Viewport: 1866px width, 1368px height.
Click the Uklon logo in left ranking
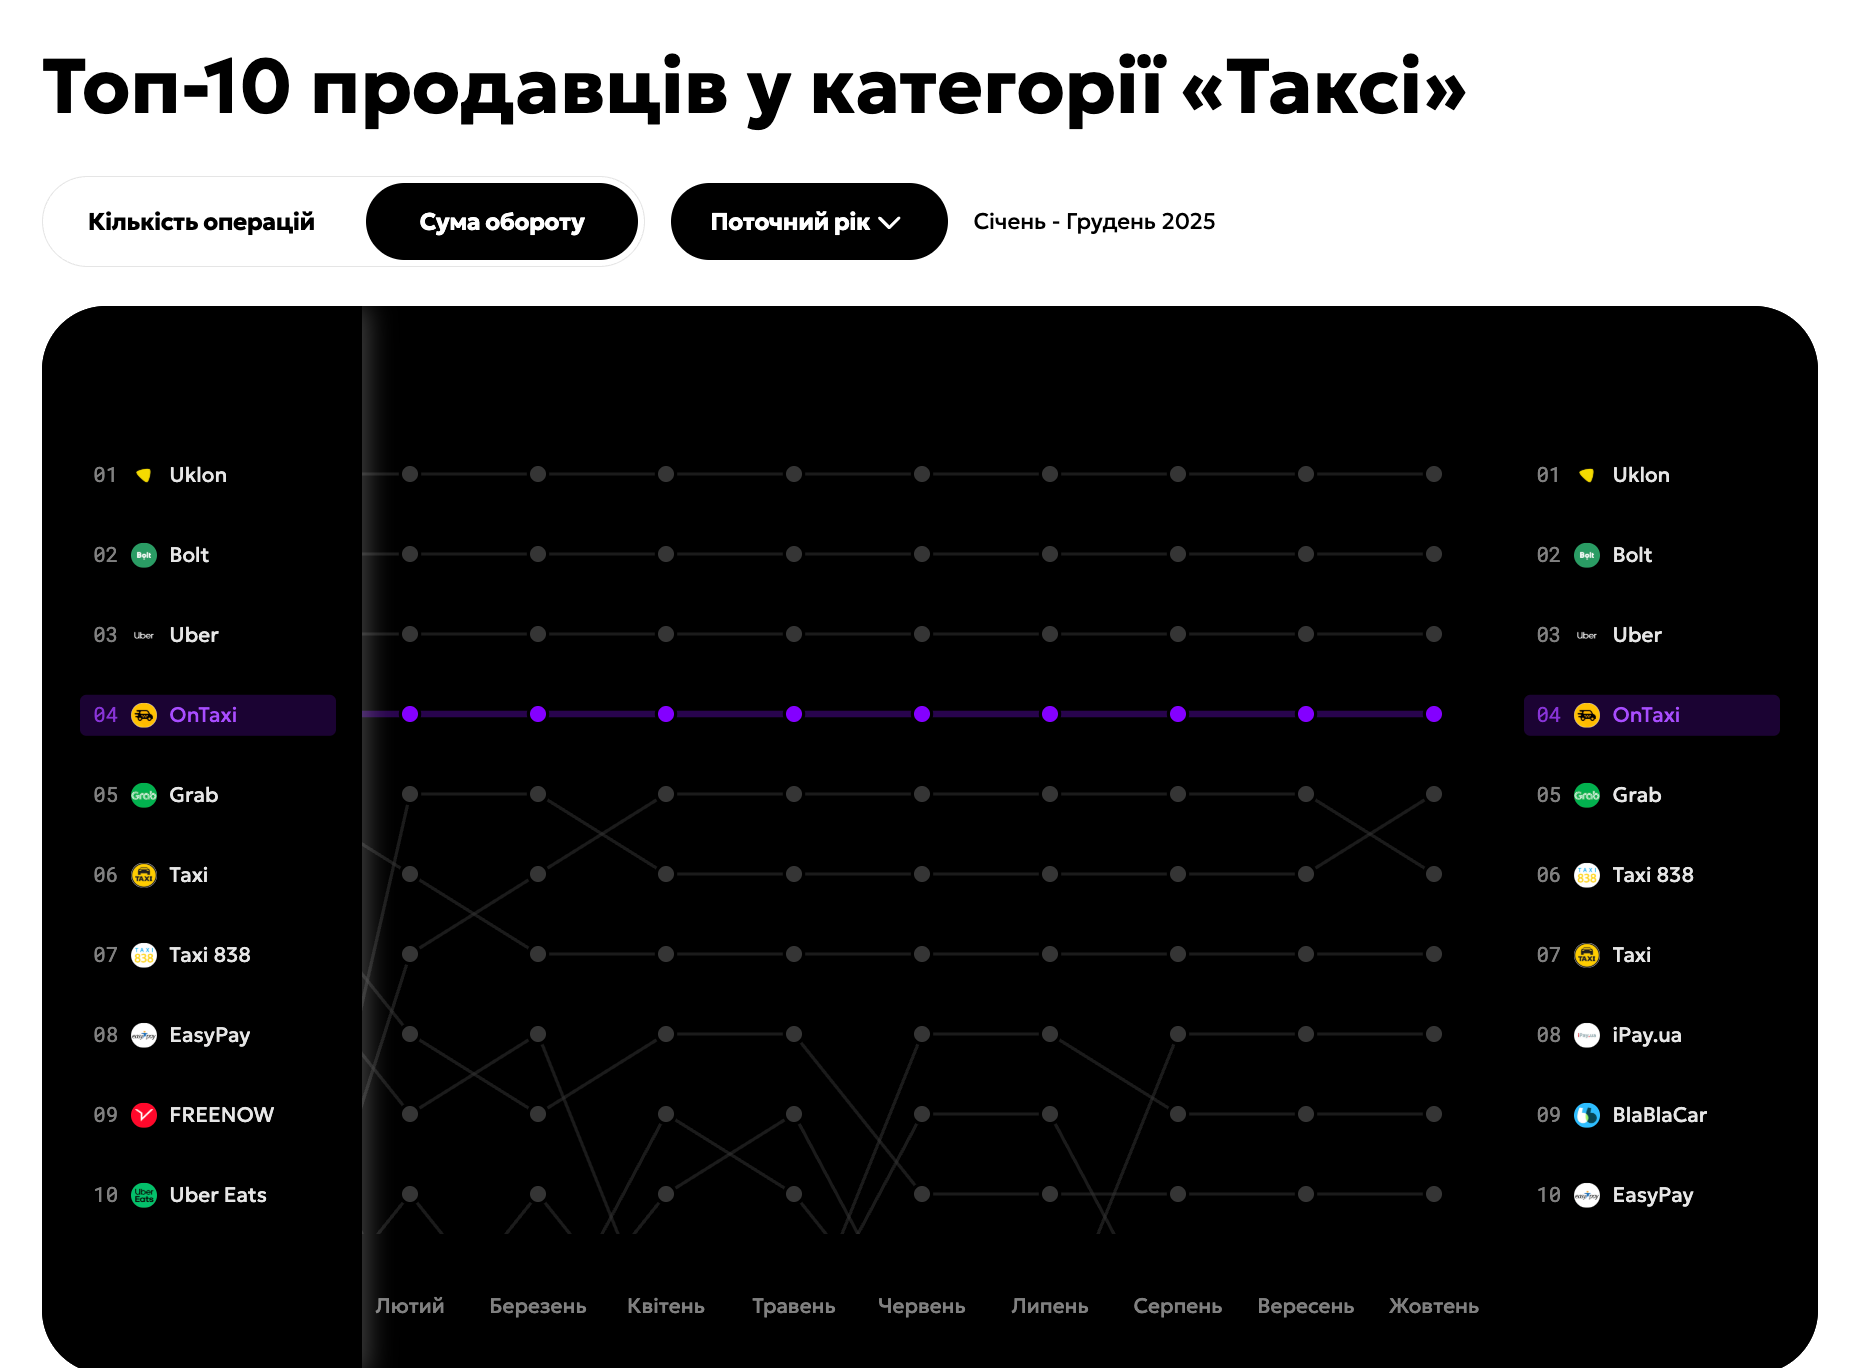[144, 475]
